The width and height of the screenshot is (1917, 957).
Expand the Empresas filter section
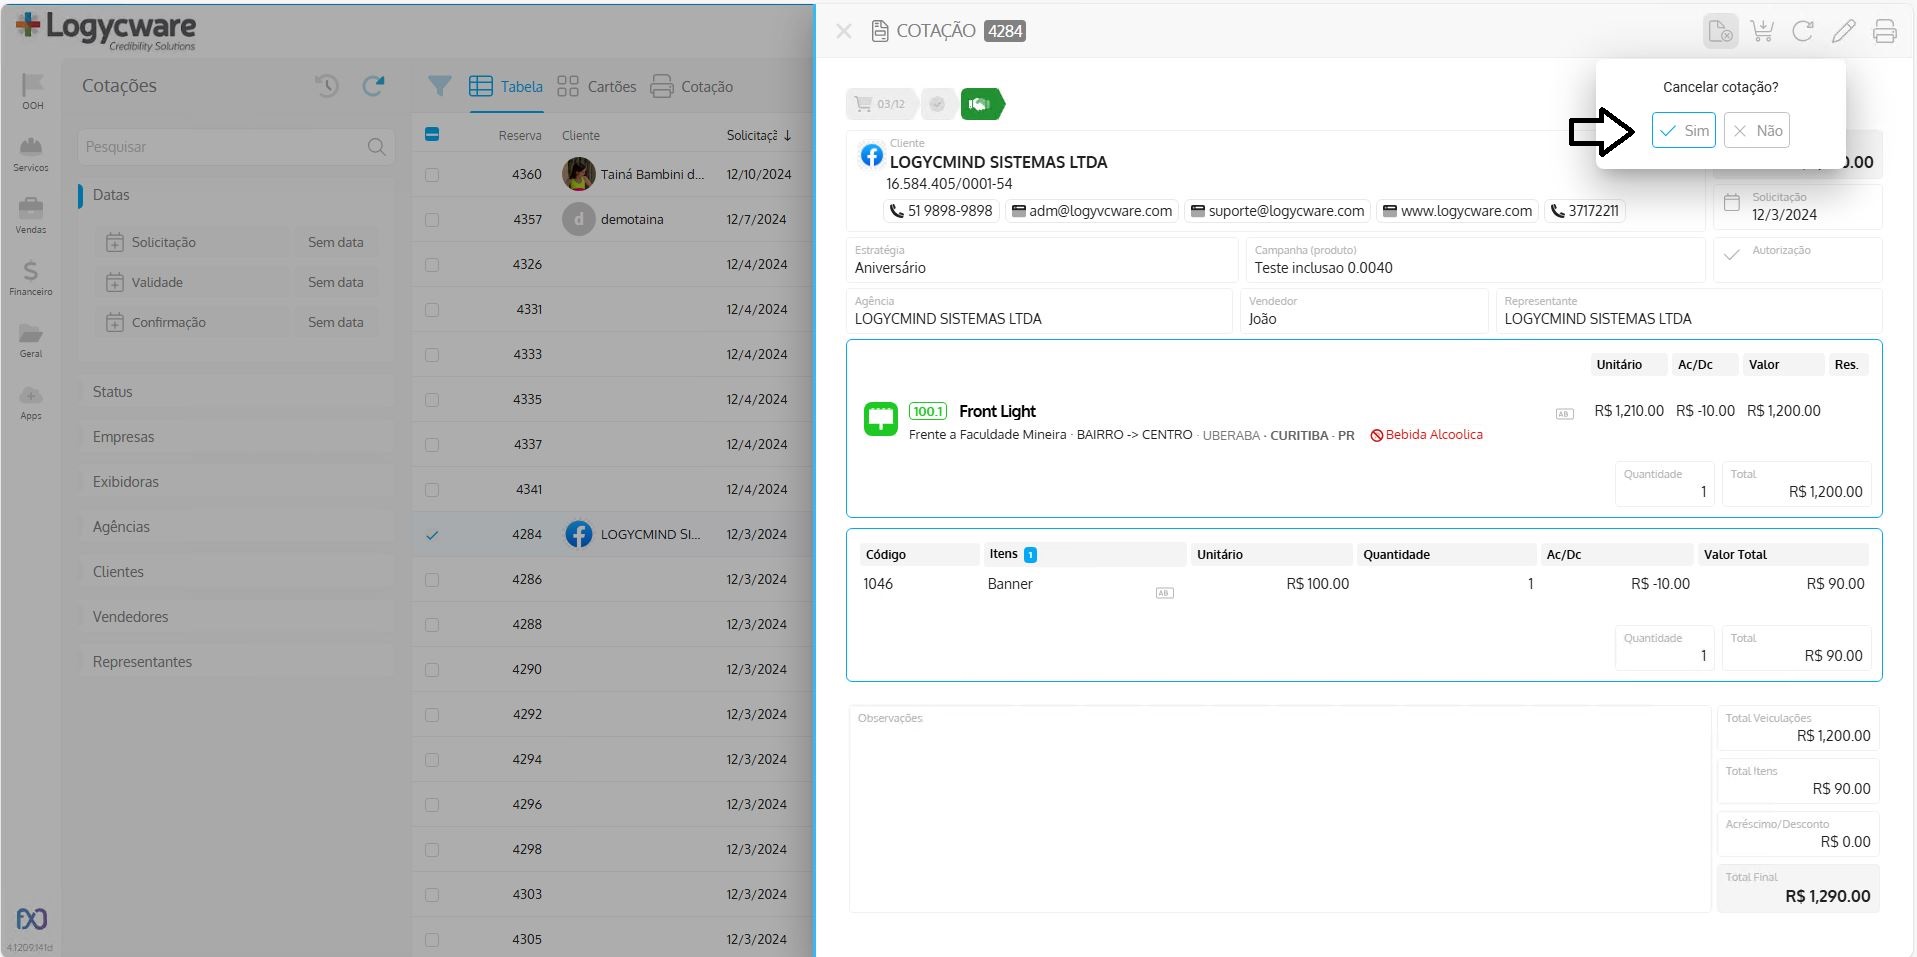click(x=236, y=437)
